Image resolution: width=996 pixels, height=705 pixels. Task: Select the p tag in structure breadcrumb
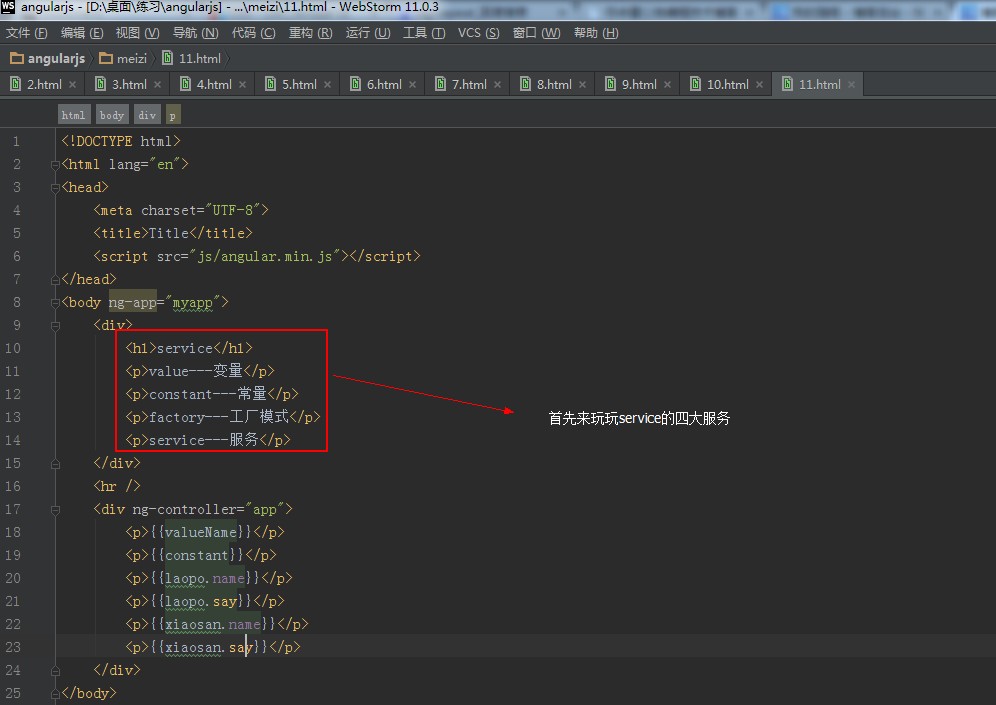point(173,115)
